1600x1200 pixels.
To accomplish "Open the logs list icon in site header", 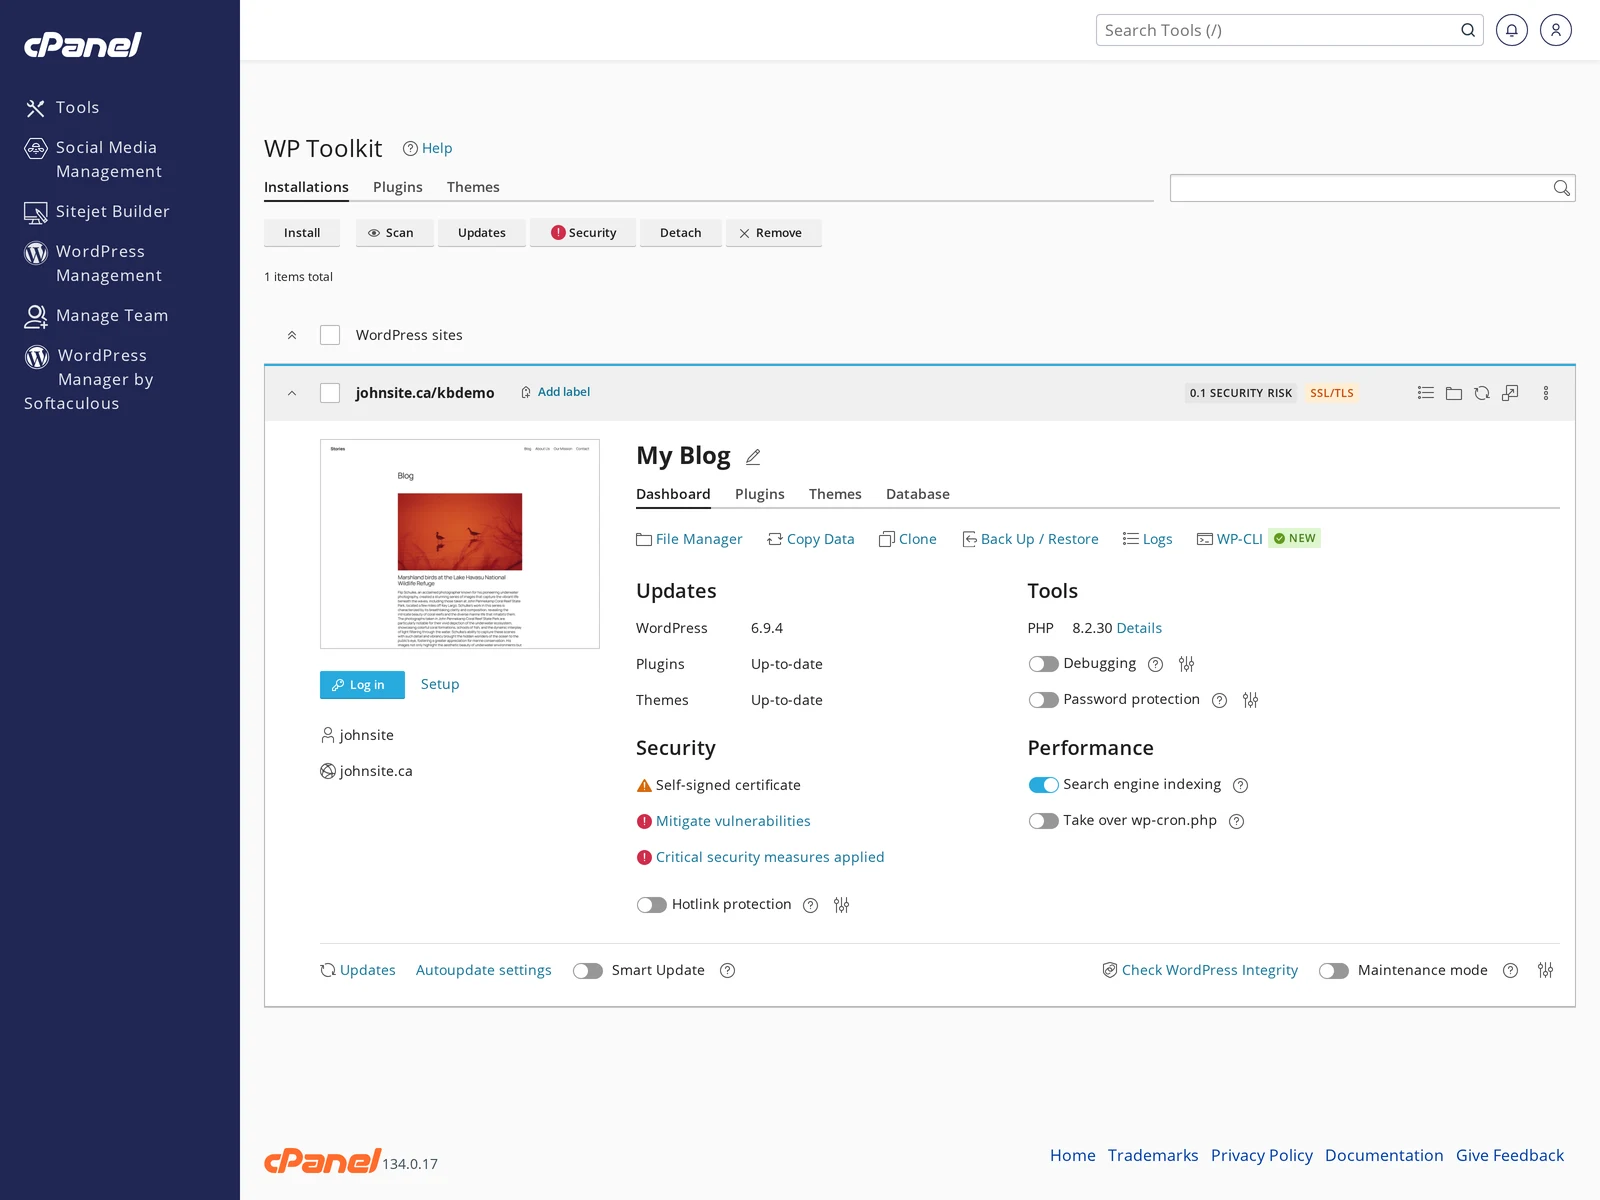I will point(1426,393).
